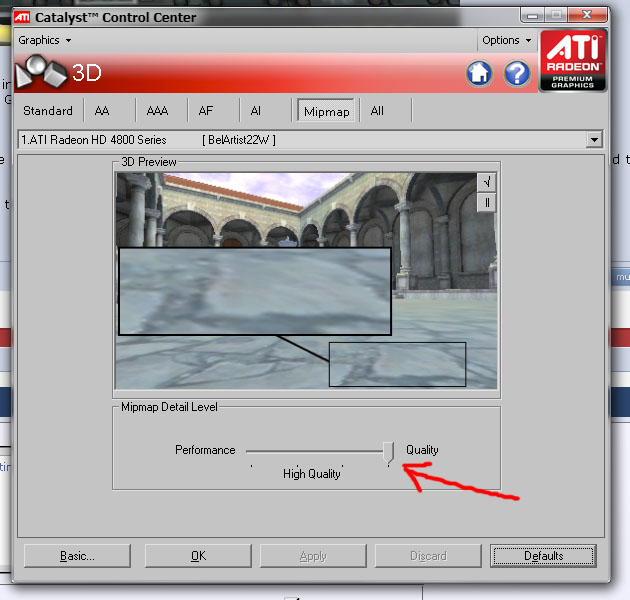Click the "Quality" slider label
Image resolution: width=630 pixels, height=600 pixels.
tap(422, 450)
